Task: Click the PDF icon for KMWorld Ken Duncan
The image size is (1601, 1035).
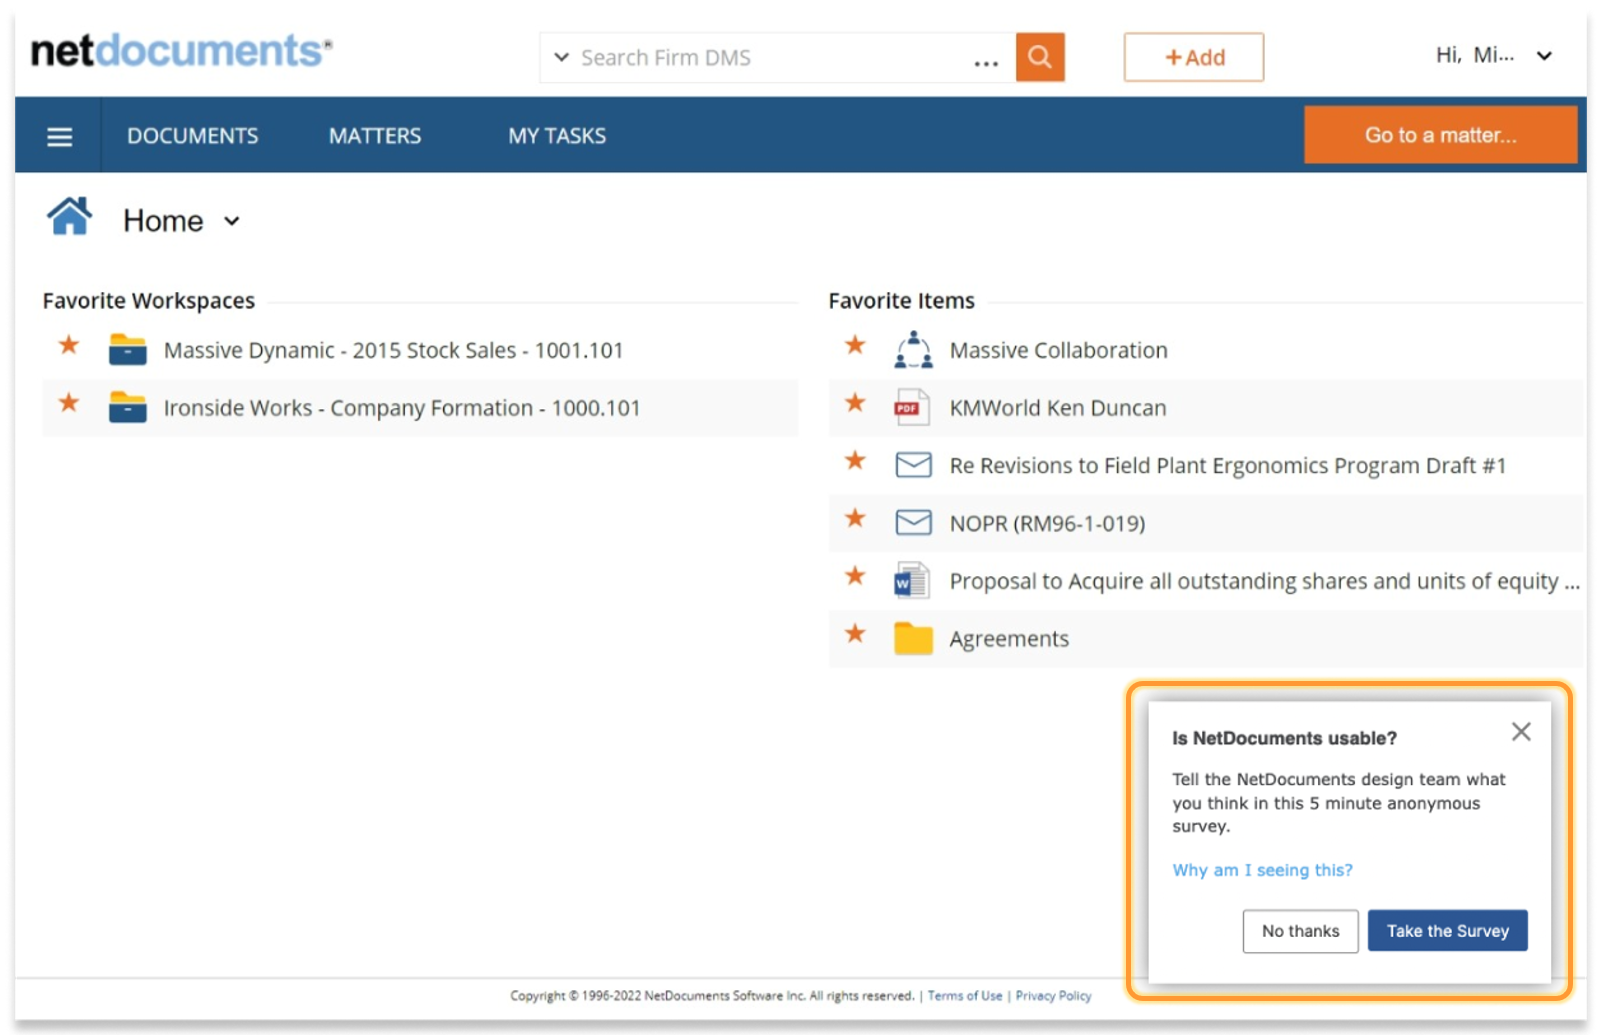Action: (911, 408)
